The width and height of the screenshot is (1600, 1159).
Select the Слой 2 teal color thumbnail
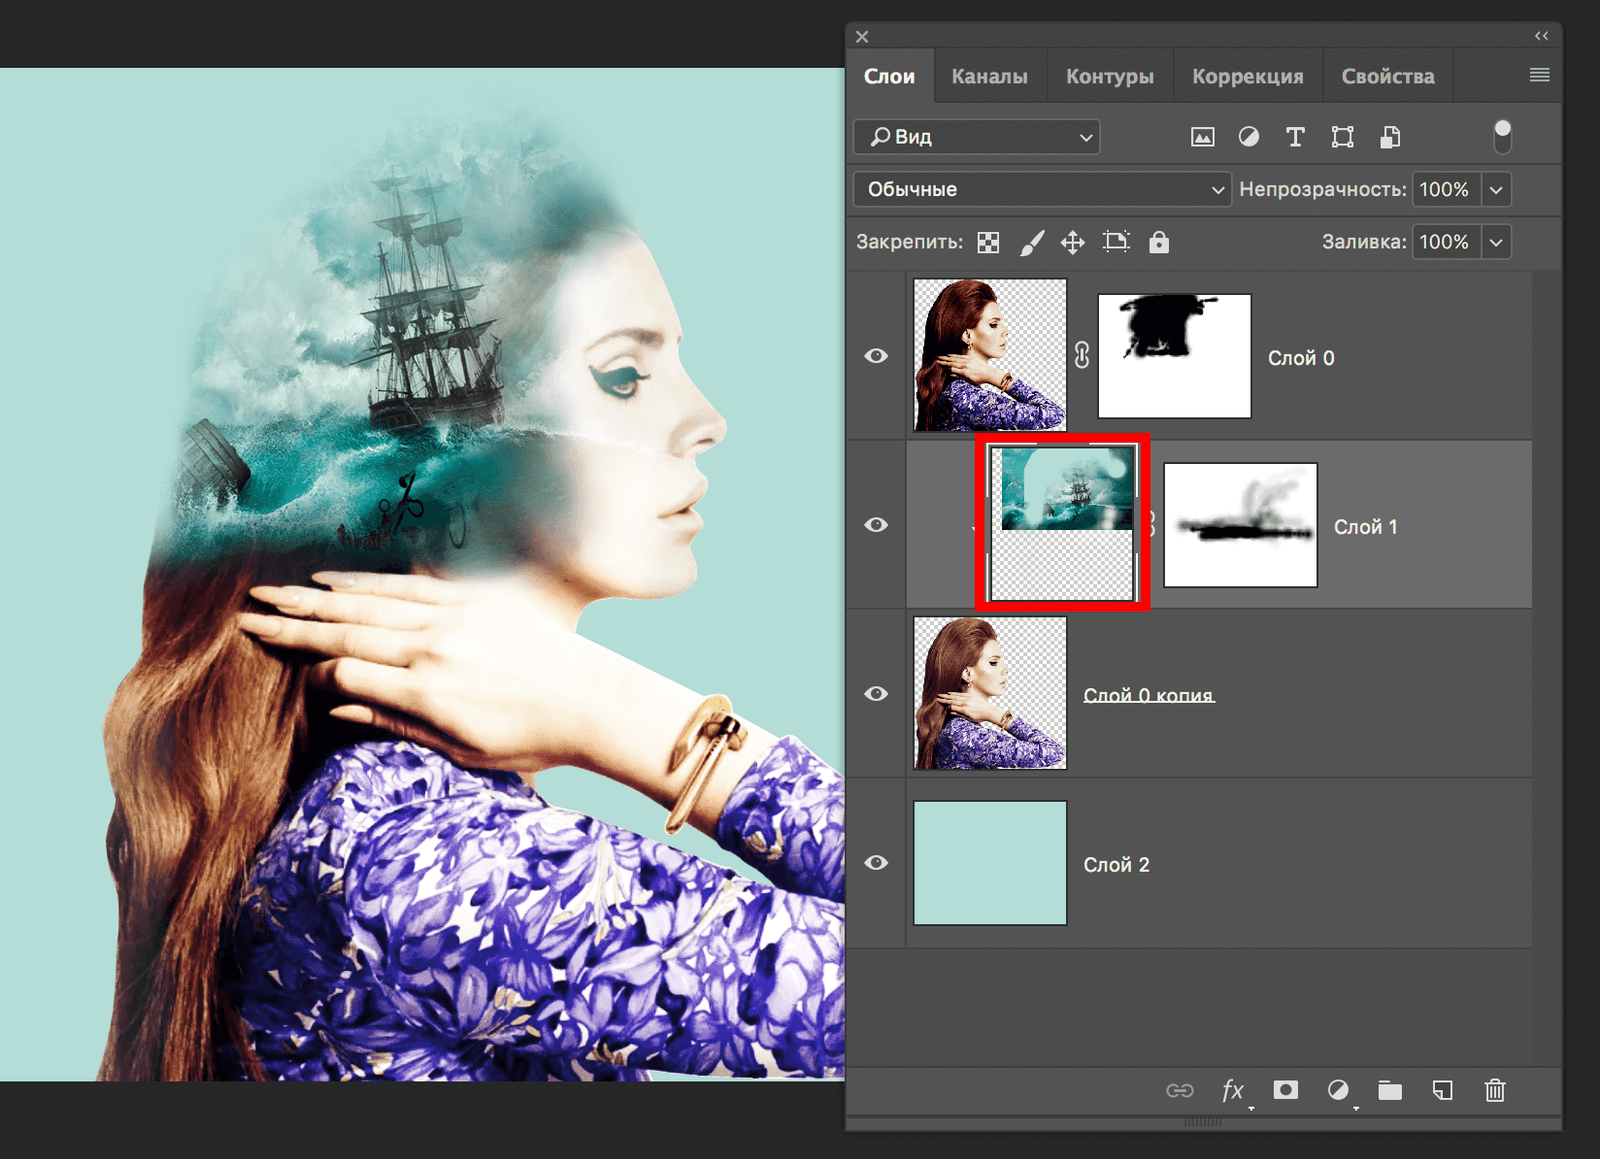990,863
